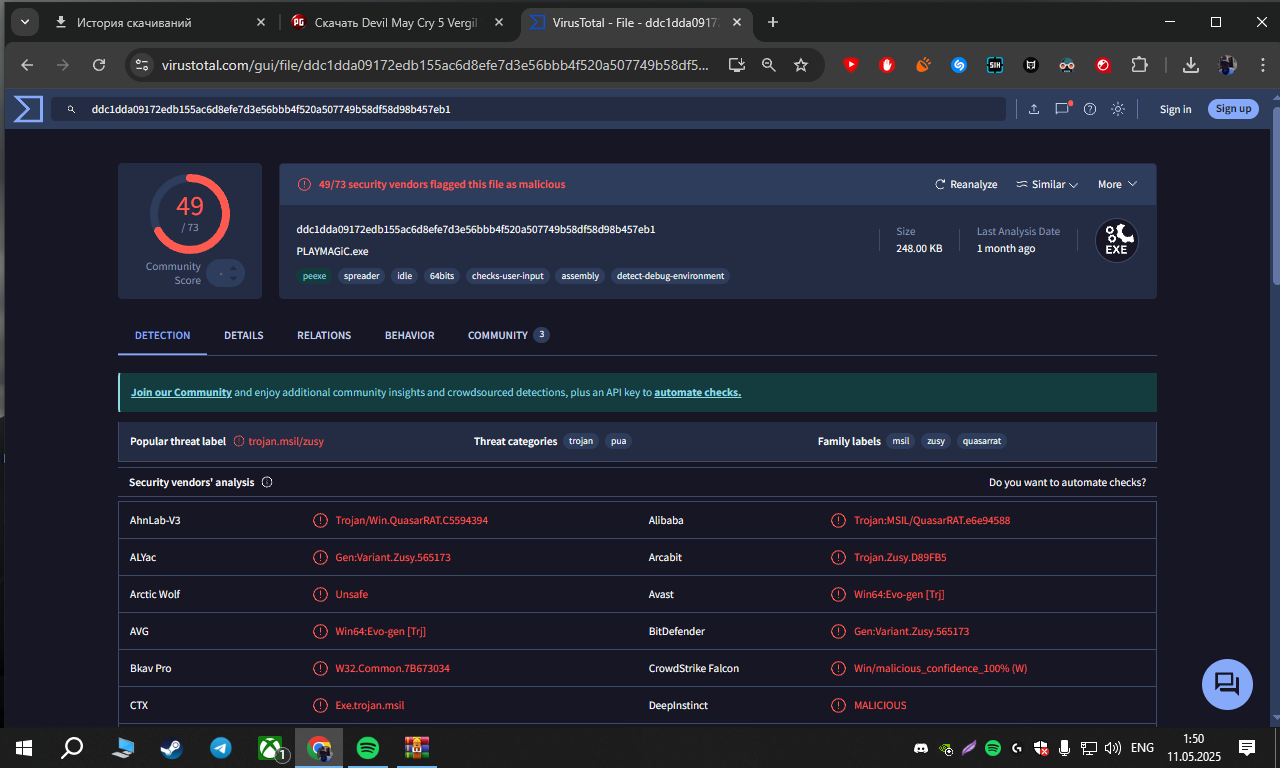Open the chat bubble widget button
The width and height of the screenshot is (1280, 768).
click(x=1227, y=684)
